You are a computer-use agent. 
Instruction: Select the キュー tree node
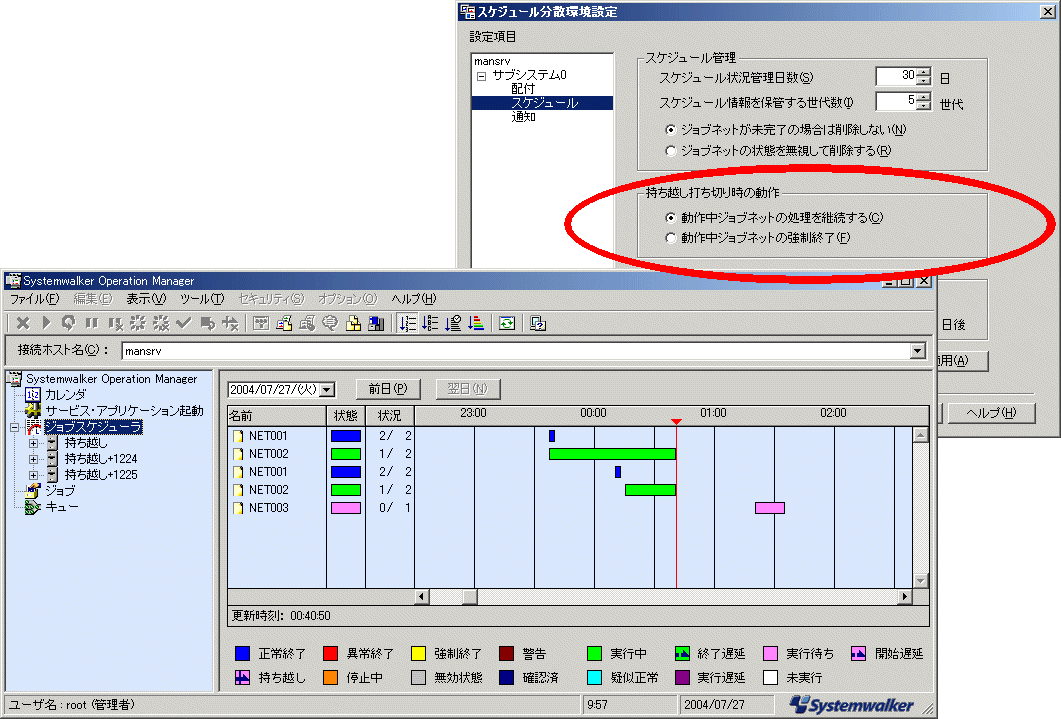coord(61,507)
